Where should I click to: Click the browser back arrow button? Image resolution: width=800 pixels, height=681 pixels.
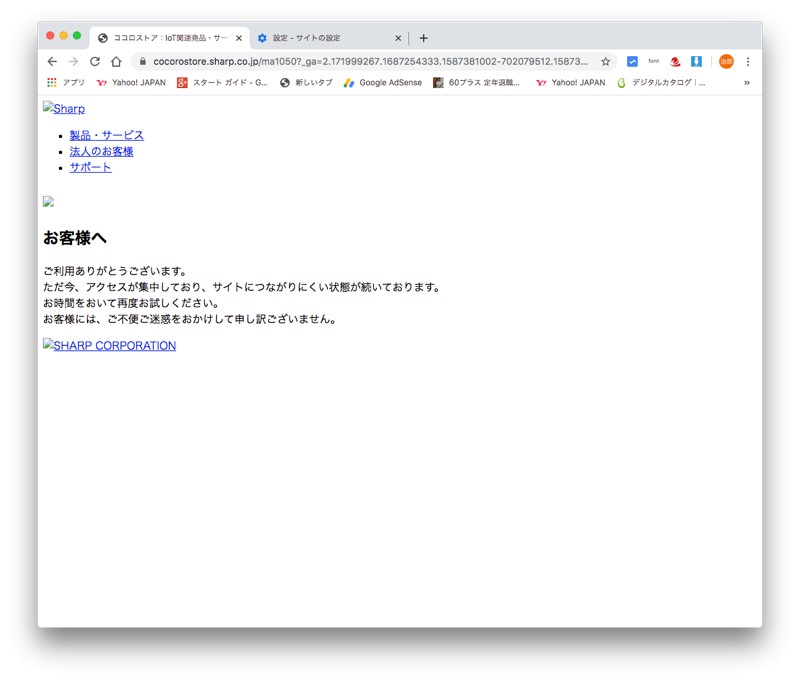[52, 61]
